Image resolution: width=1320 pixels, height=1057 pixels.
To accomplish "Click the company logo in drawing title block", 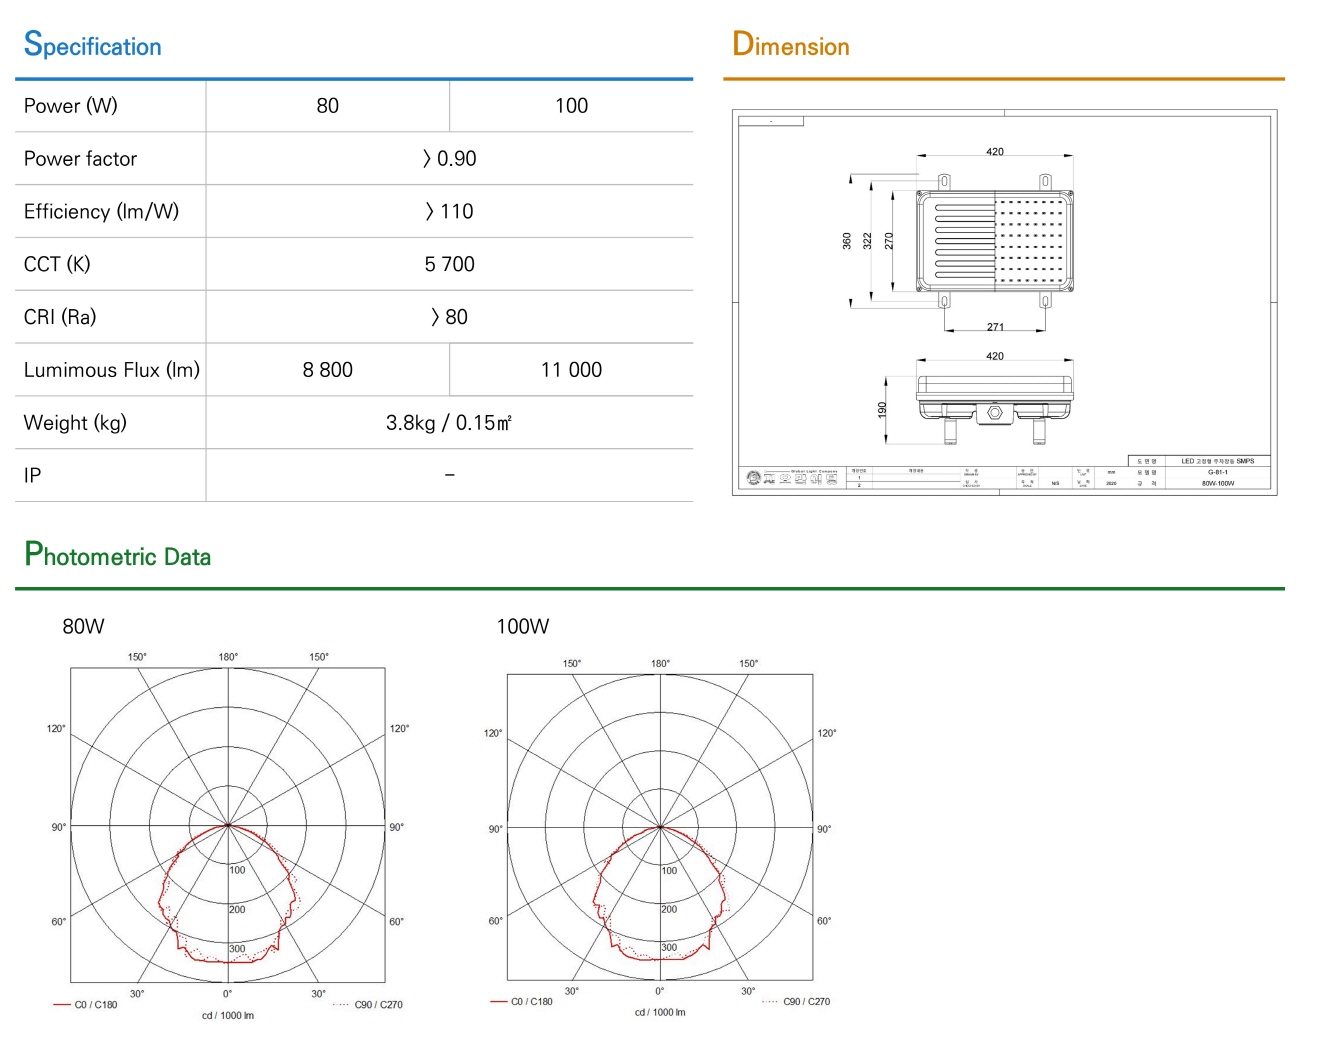I will point(754,478).
